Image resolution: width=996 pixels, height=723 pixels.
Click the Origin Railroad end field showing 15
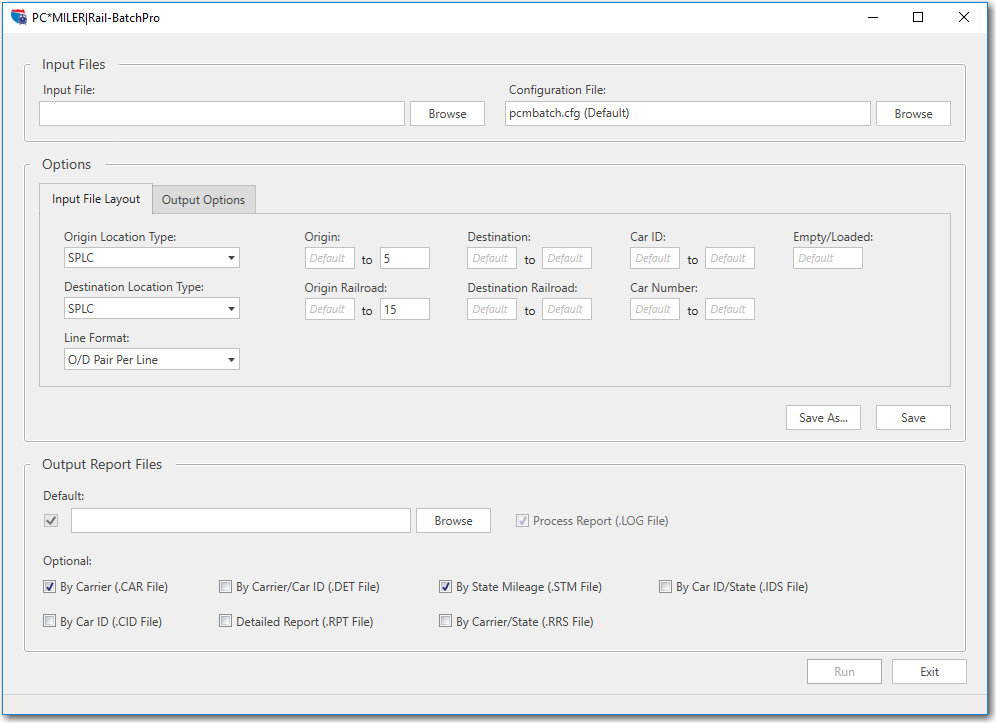tap(405, 309)
